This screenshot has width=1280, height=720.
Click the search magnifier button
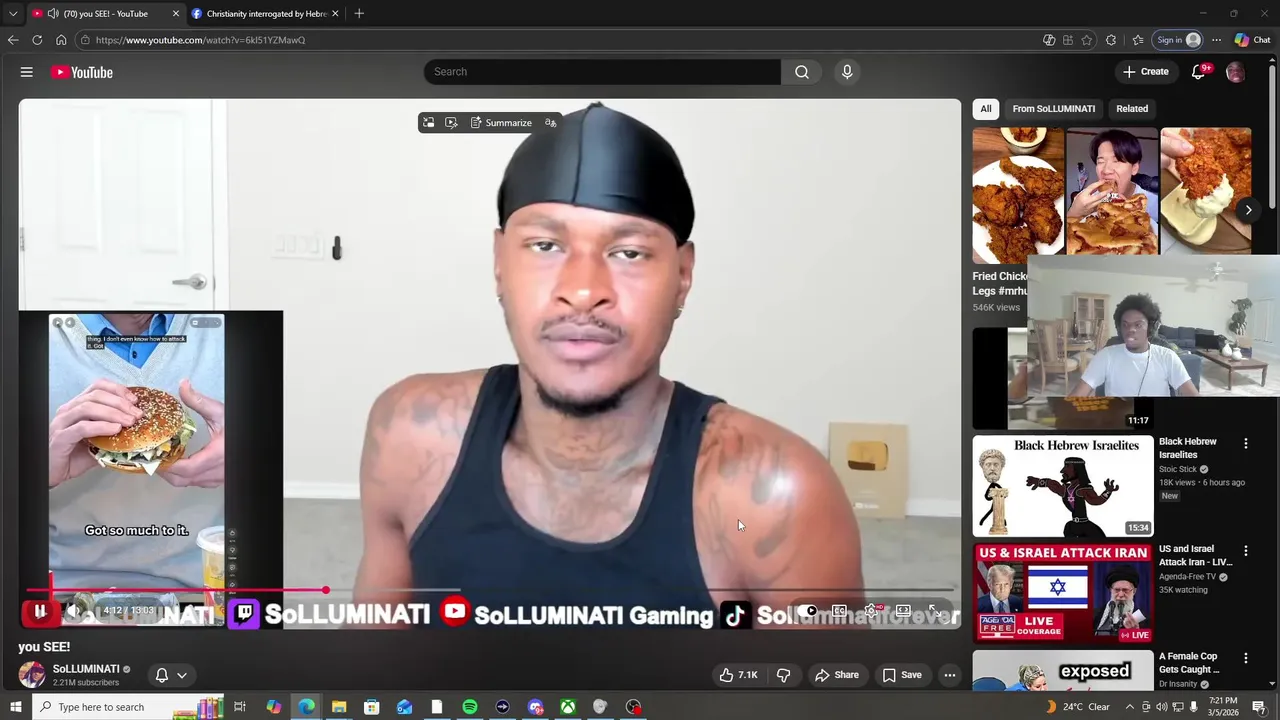click(802, 72)
